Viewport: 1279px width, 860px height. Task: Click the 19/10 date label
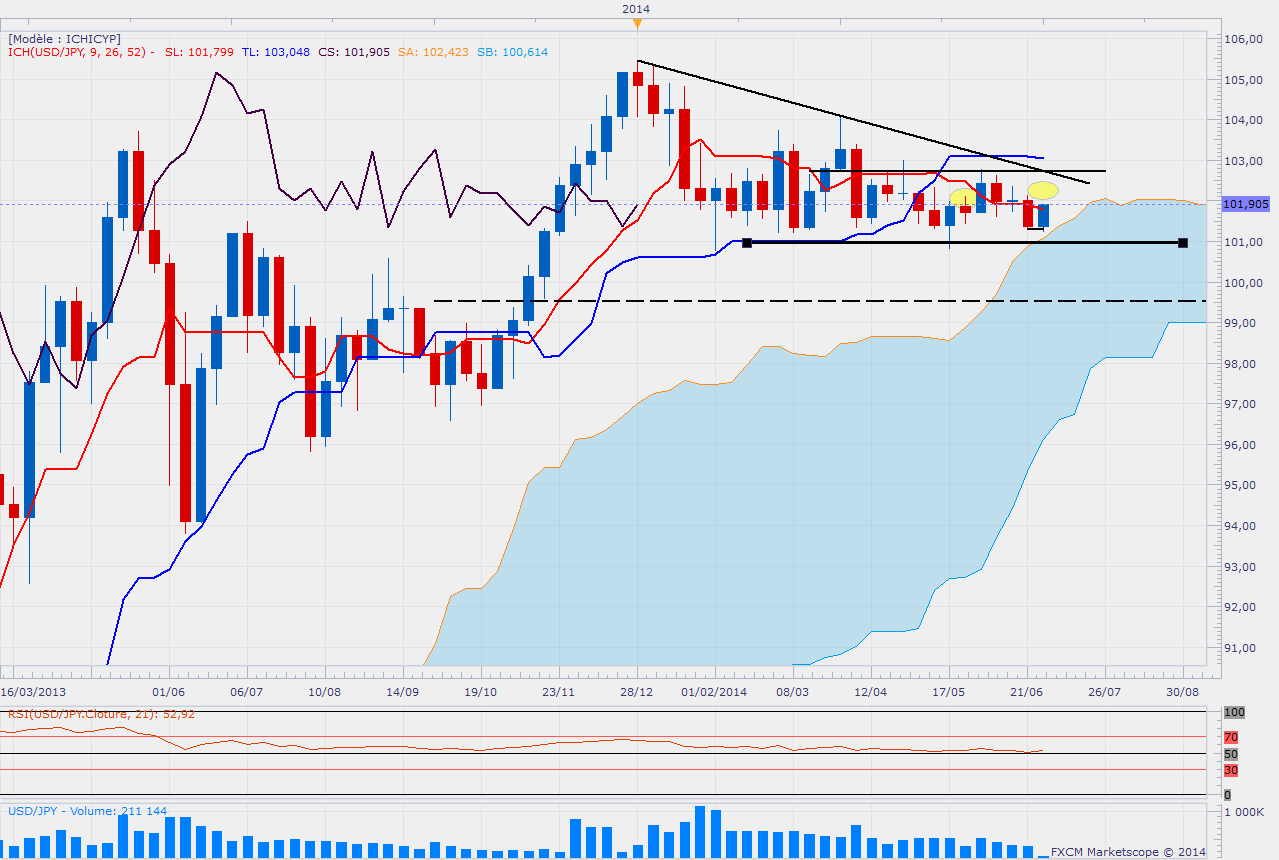(x=480, y=691)
